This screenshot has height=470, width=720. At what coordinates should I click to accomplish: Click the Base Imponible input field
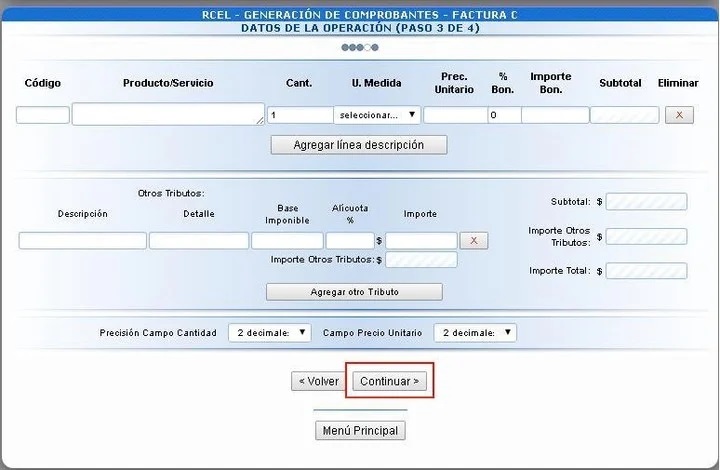pyautogui.click(x=287, y=241)
